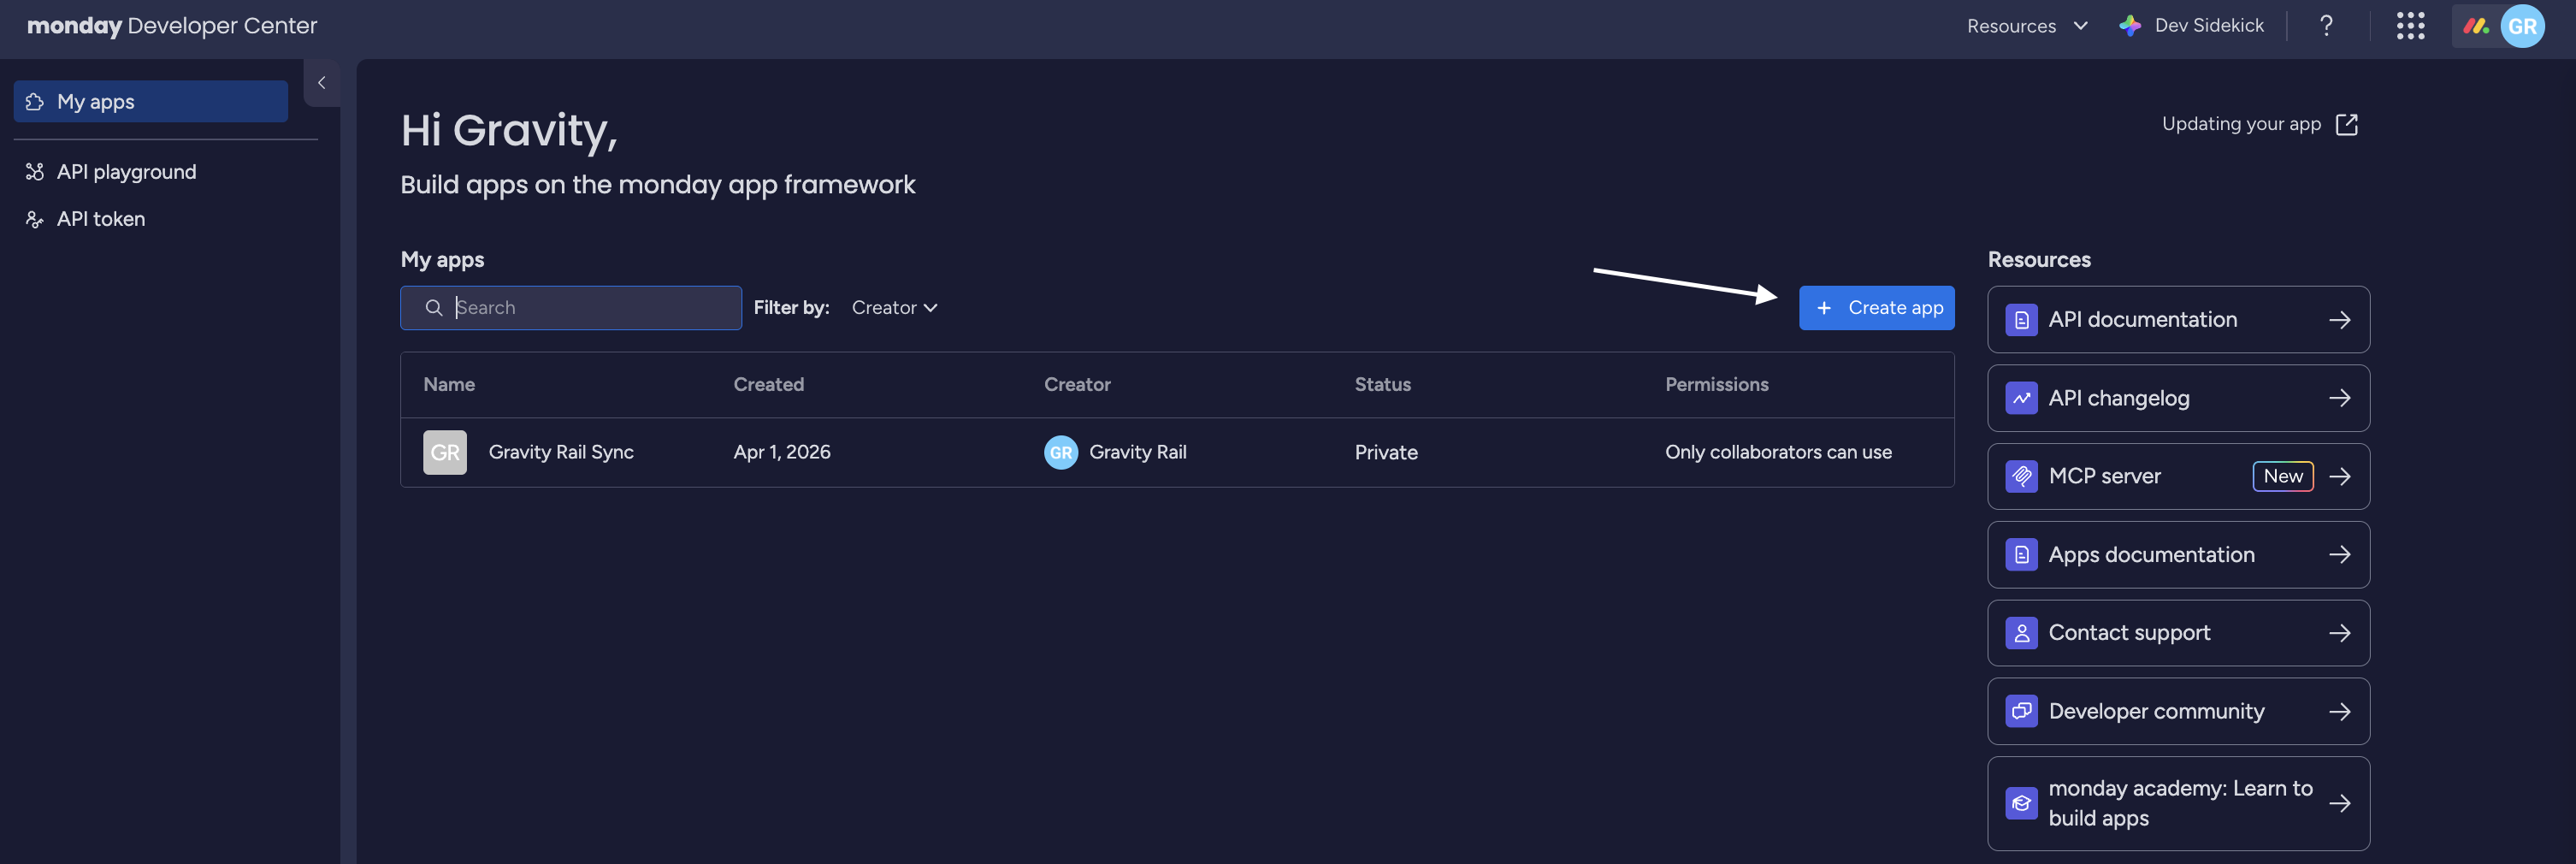
Task: Click the GR profile avatar
Action: point(2524,25)
